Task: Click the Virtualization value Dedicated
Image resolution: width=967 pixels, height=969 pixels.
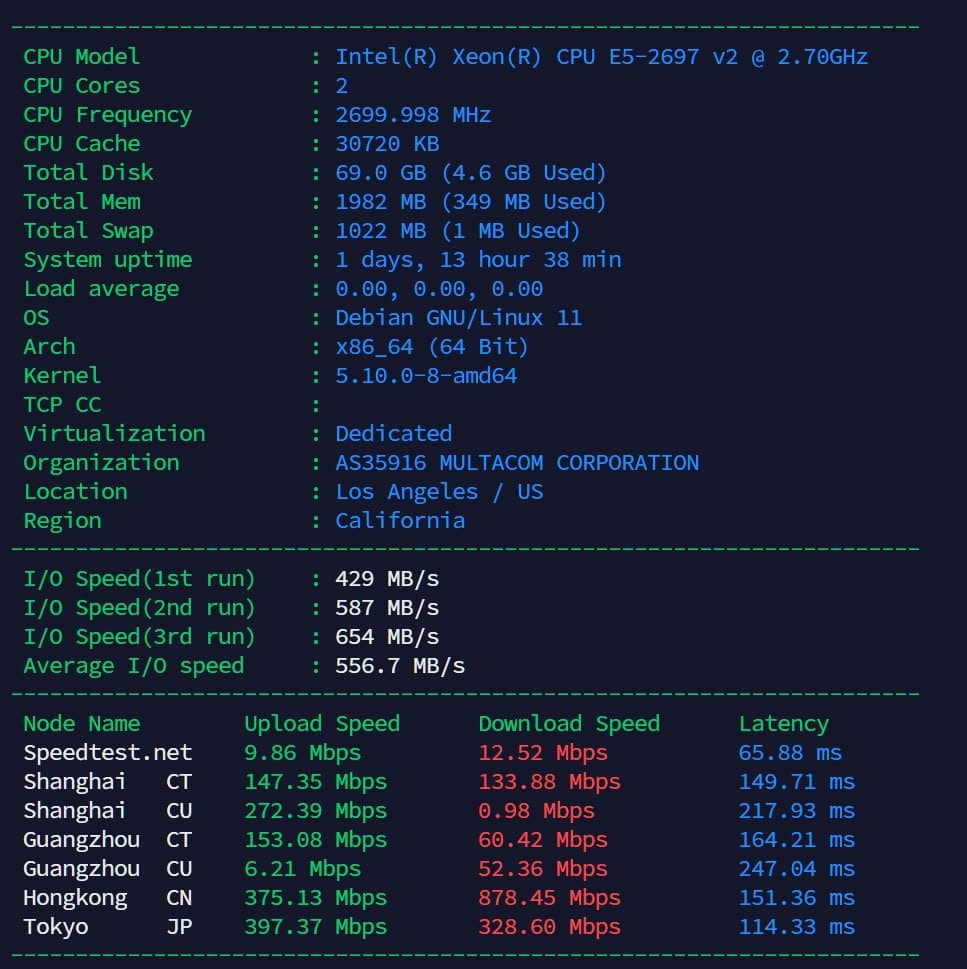Action: click(393, 434)
